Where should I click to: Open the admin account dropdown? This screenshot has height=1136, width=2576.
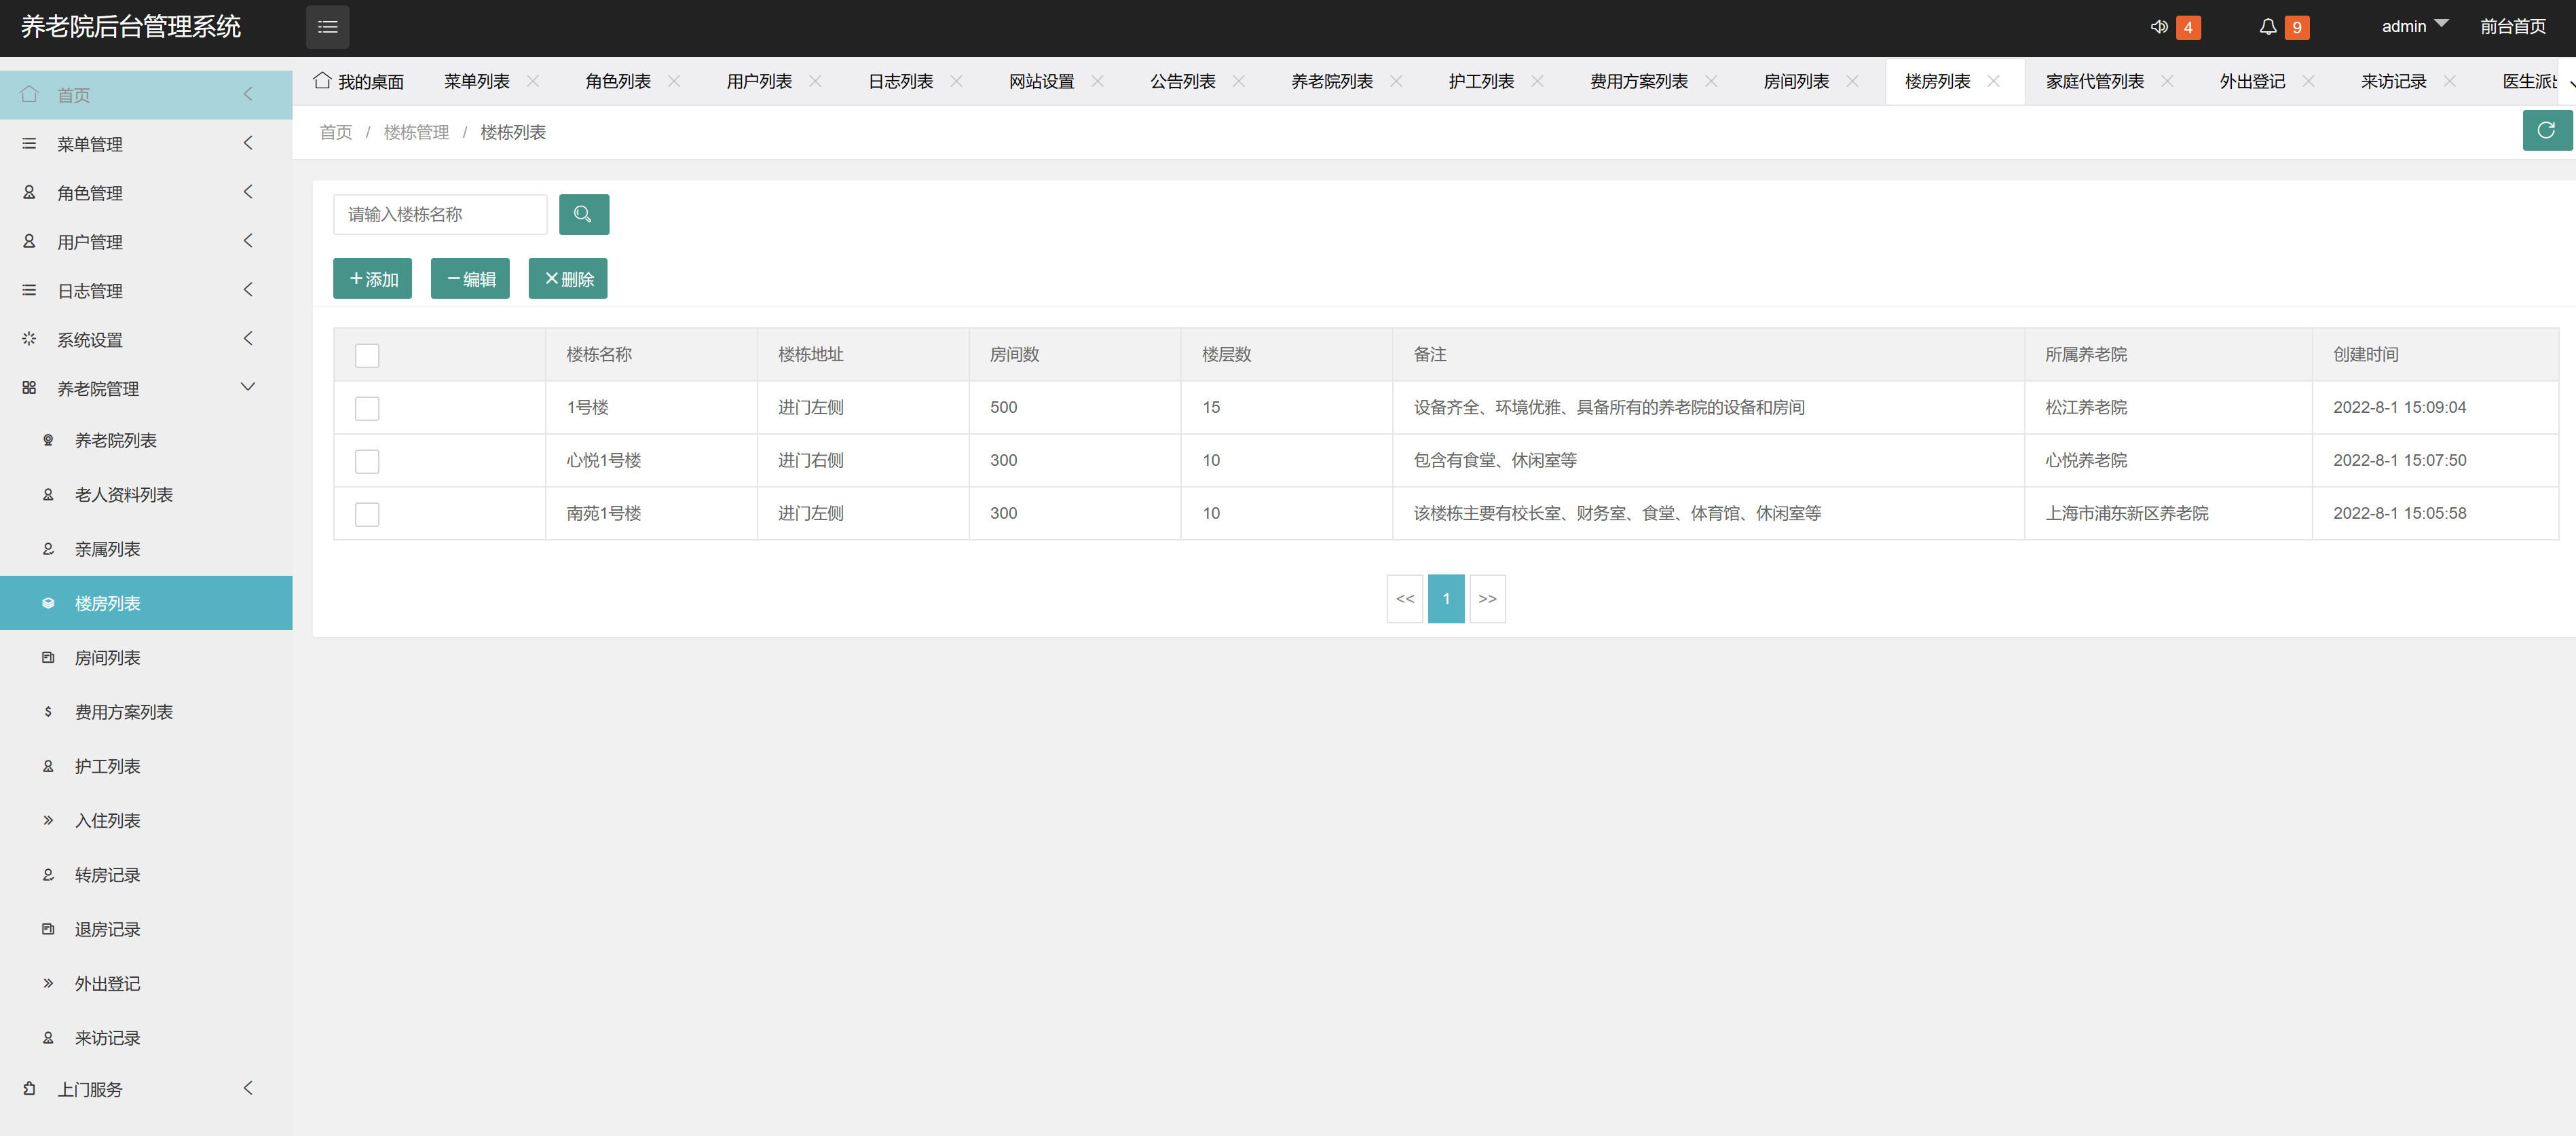click(x=2413, y=26)
